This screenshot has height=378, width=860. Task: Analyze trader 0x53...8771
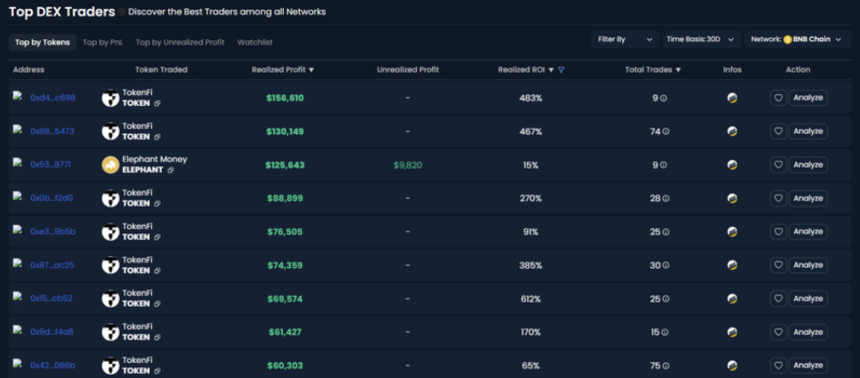click(x=808, y=165)
